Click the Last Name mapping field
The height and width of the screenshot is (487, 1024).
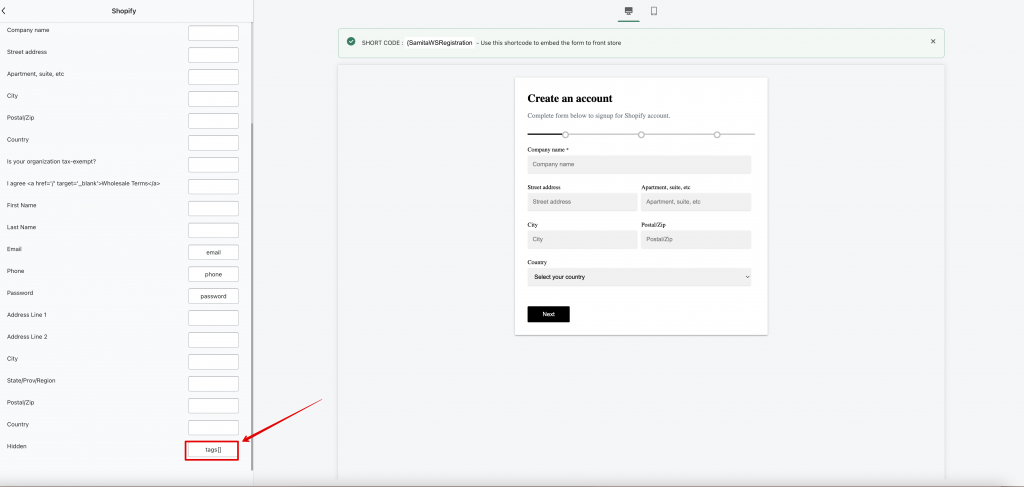tap(214, 230)
